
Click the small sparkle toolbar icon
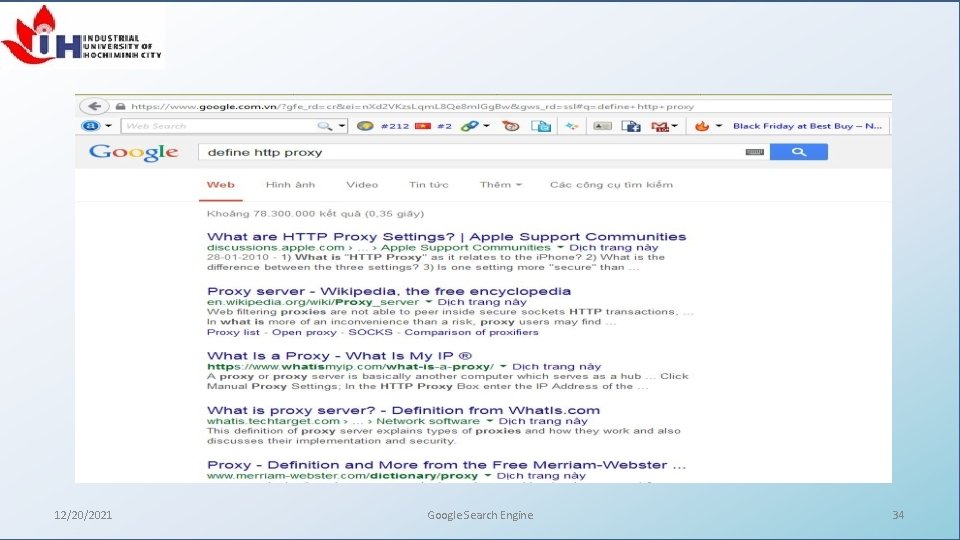571,126
